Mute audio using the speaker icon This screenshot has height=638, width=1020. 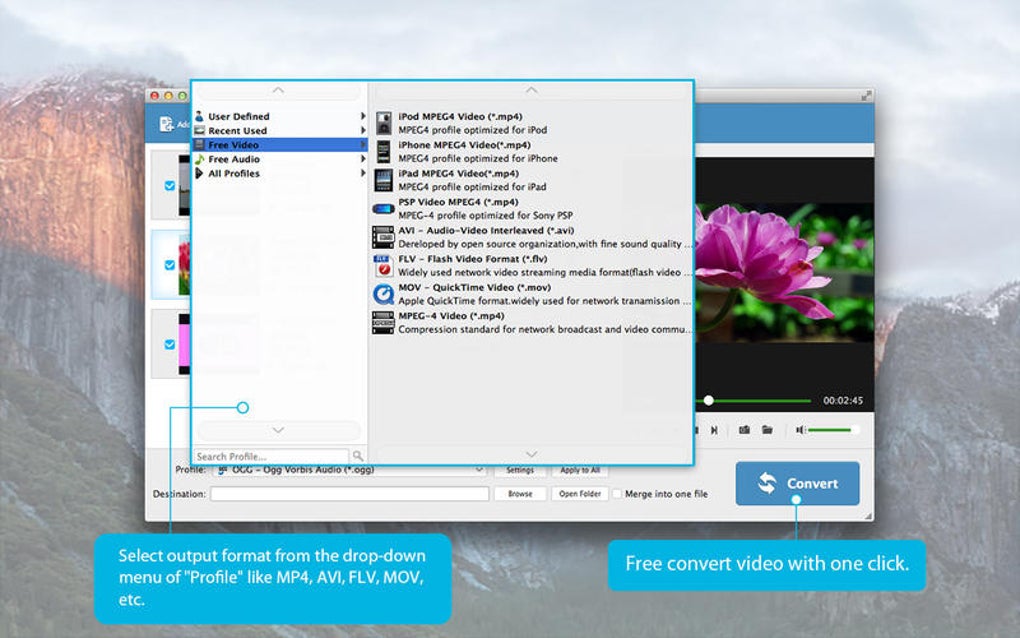(800, 430)
